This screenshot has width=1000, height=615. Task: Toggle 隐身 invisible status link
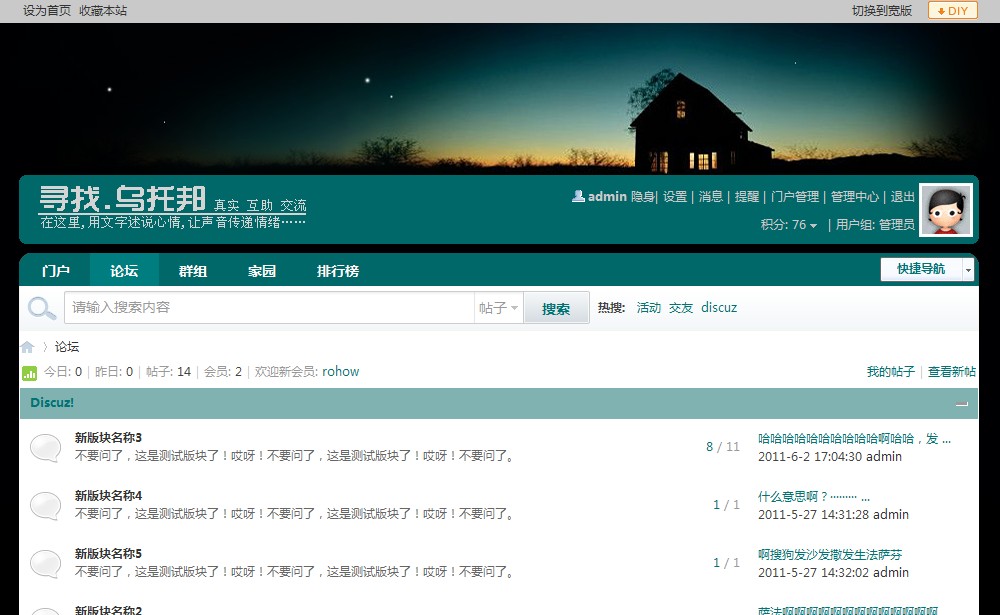[643, 196]
